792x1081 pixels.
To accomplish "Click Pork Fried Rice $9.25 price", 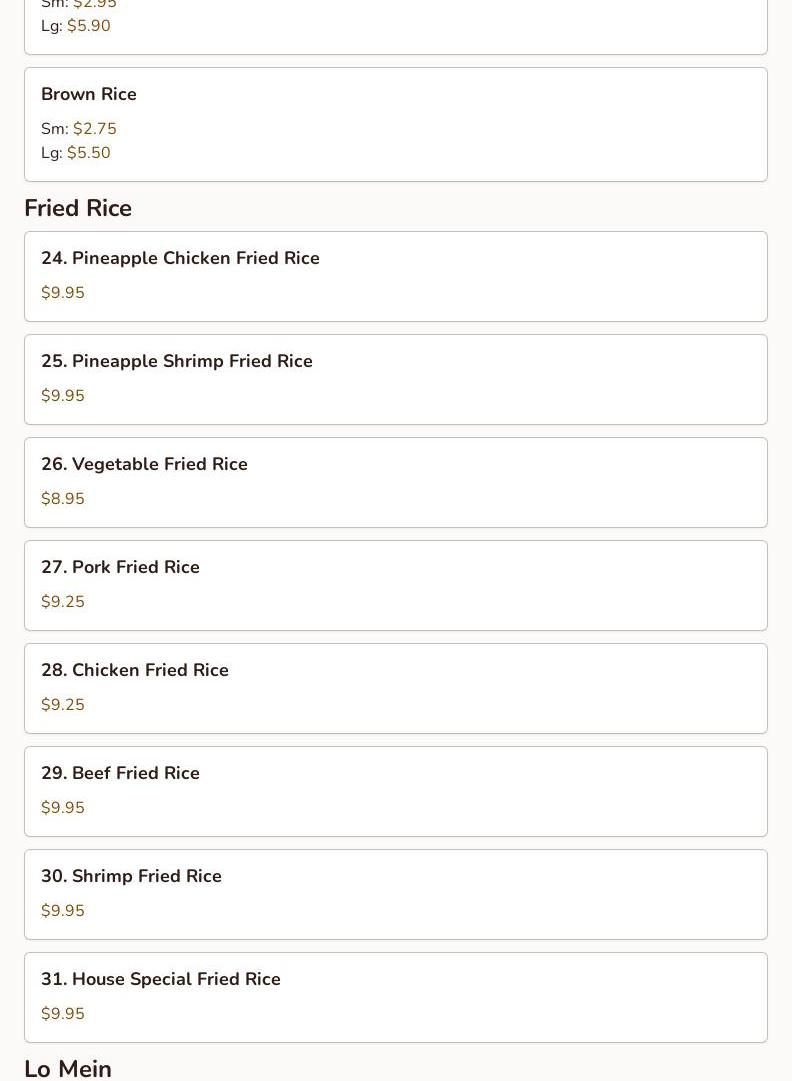I will click(x=63, y=602).
